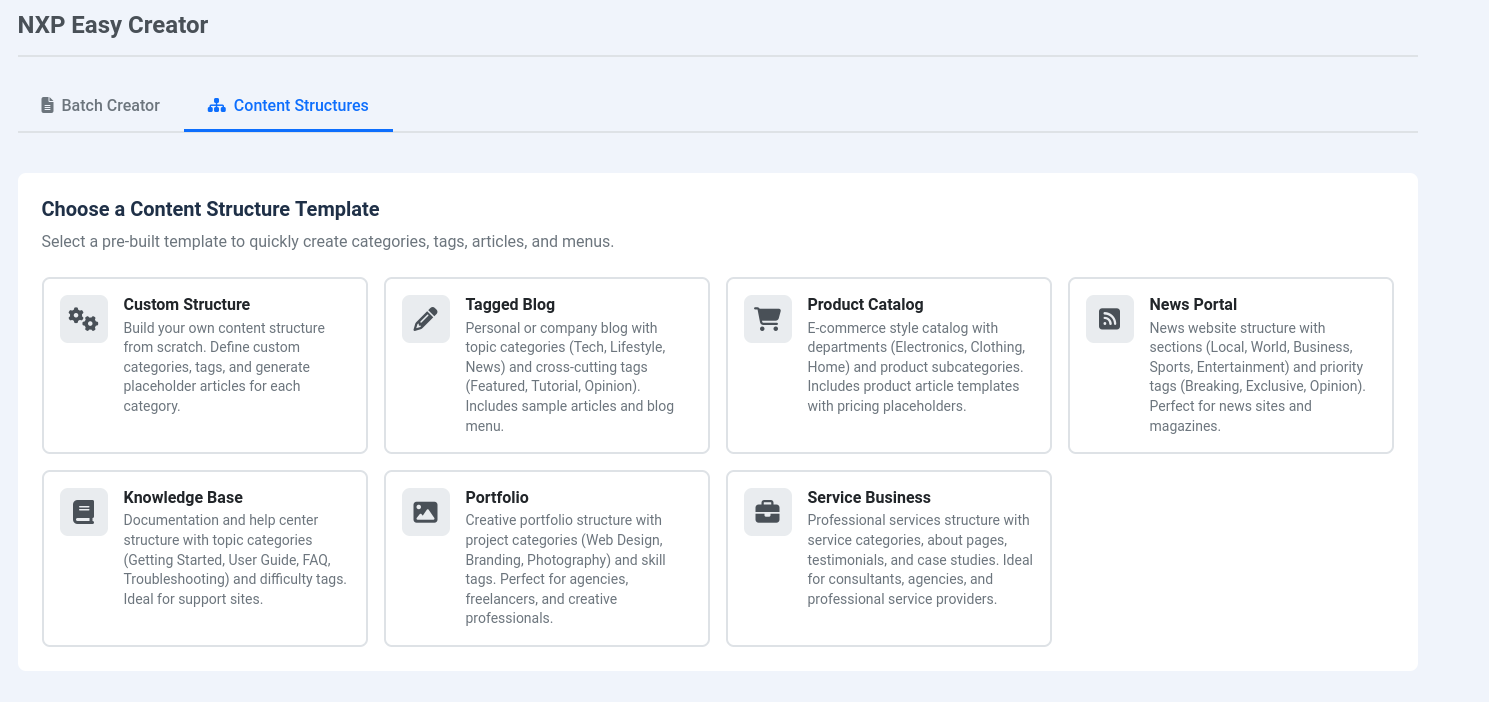Click the pencil icon for Tagged Blog
This screenshot has height=702, width=1489.
coord(426,319)
